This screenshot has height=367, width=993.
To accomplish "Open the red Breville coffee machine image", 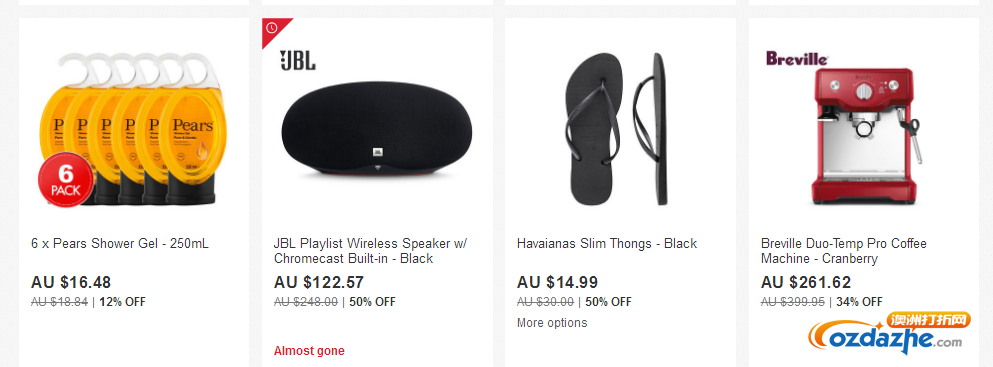I will coord(866,136).
